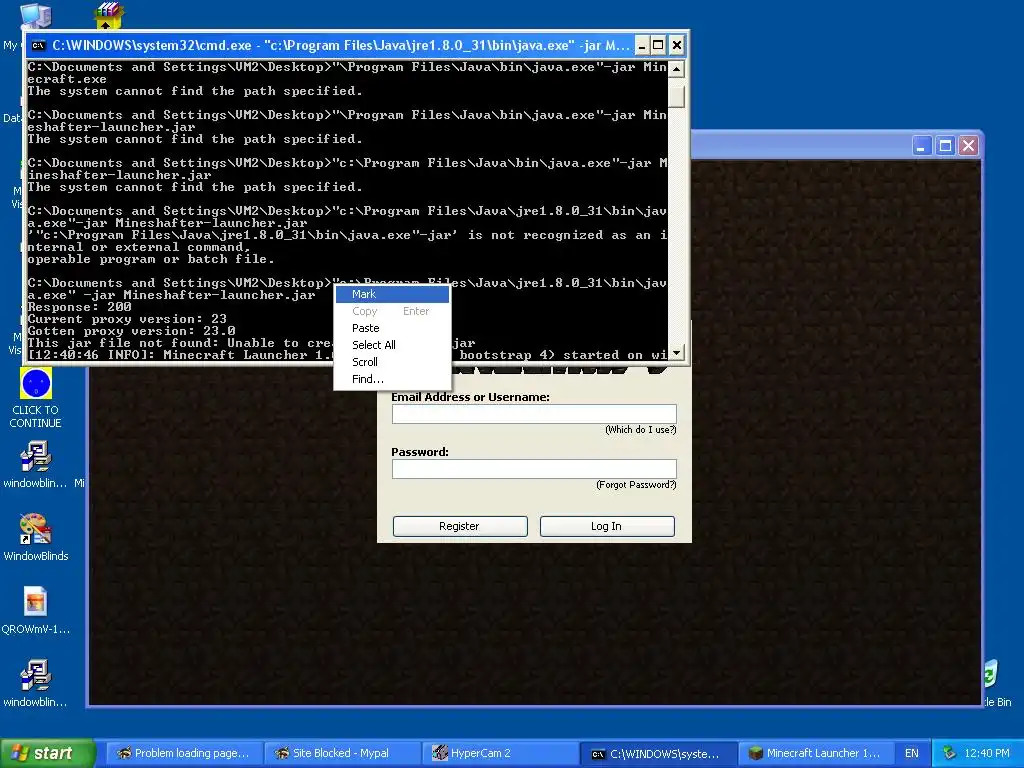This screenshot has height=768, width=1024.
Task: Click cmd window scrollbar up arrow
Action: pos(677,69)
